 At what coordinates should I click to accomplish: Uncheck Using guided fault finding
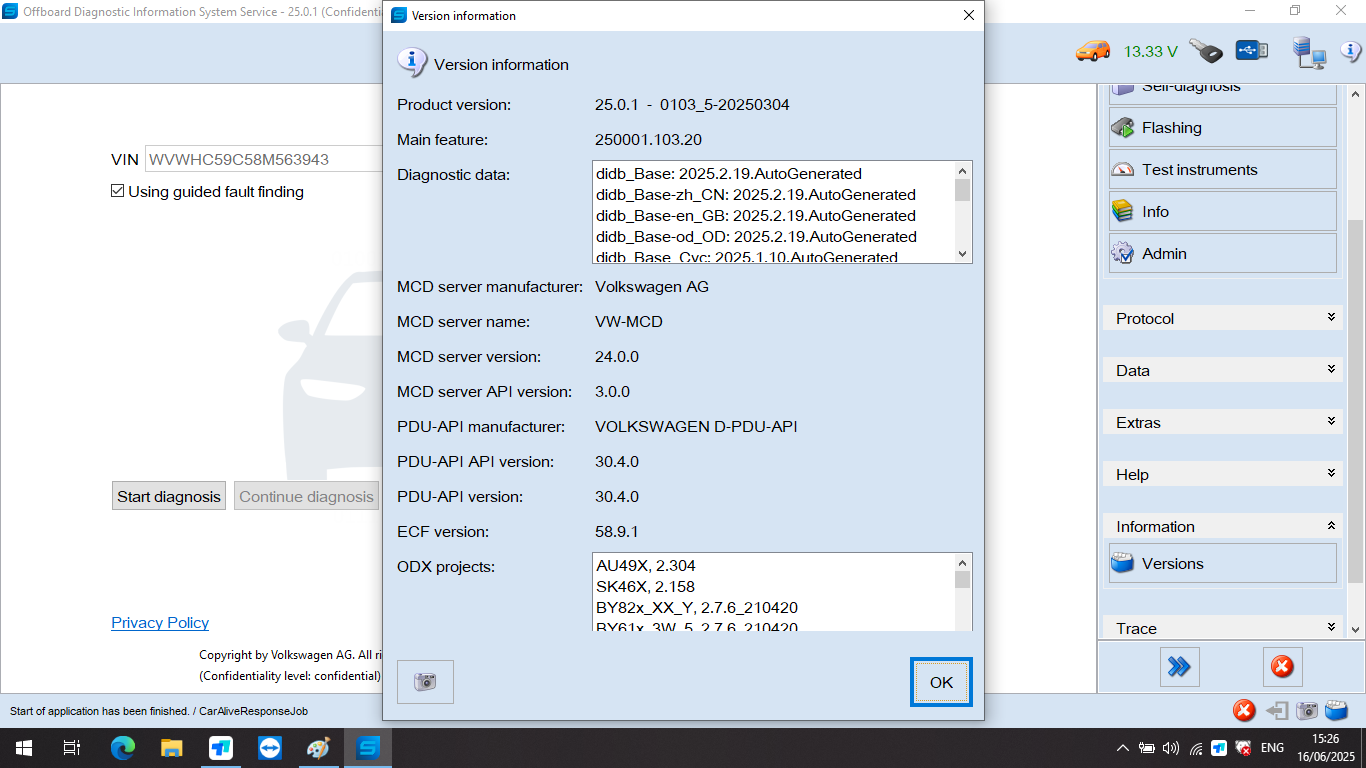click(x=118, y=191)
